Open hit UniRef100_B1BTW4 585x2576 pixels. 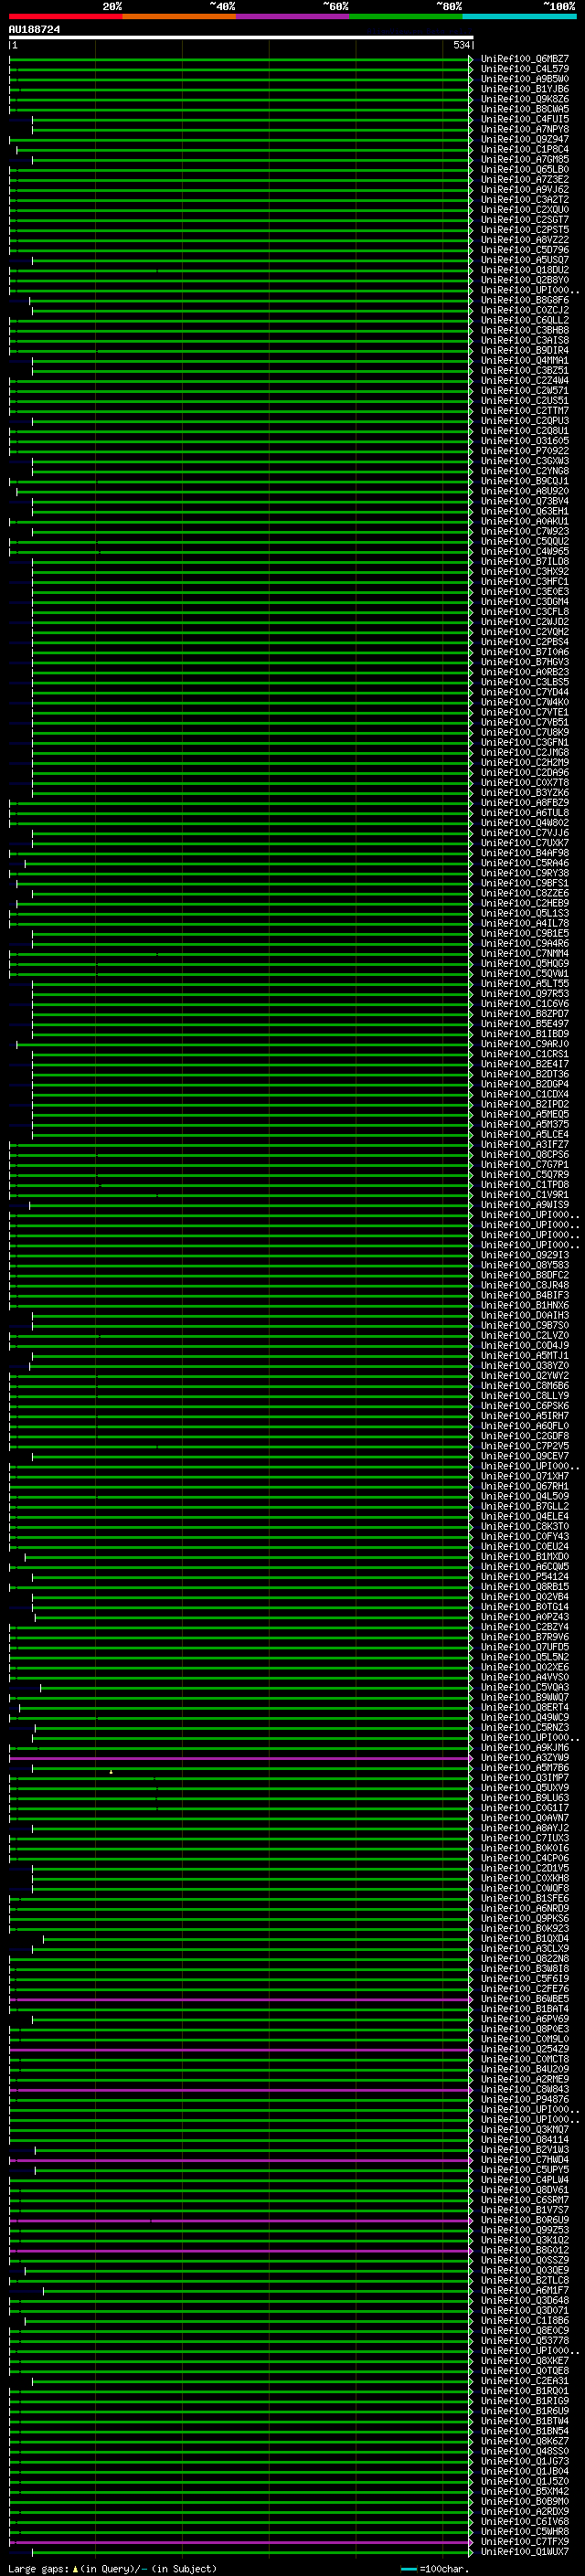pos(525,2421)
